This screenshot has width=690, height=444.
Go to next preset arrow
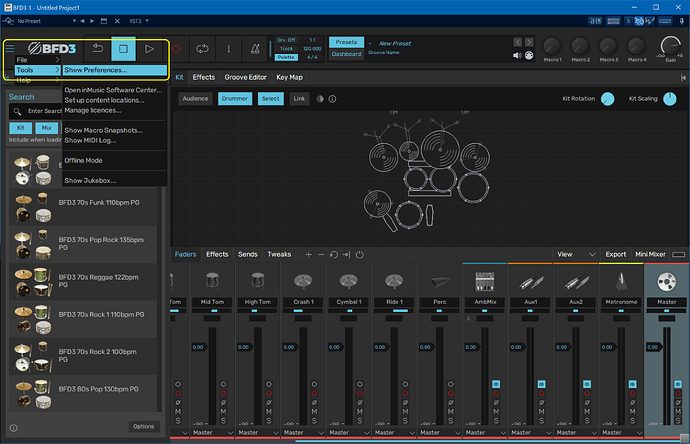(529, 42)
